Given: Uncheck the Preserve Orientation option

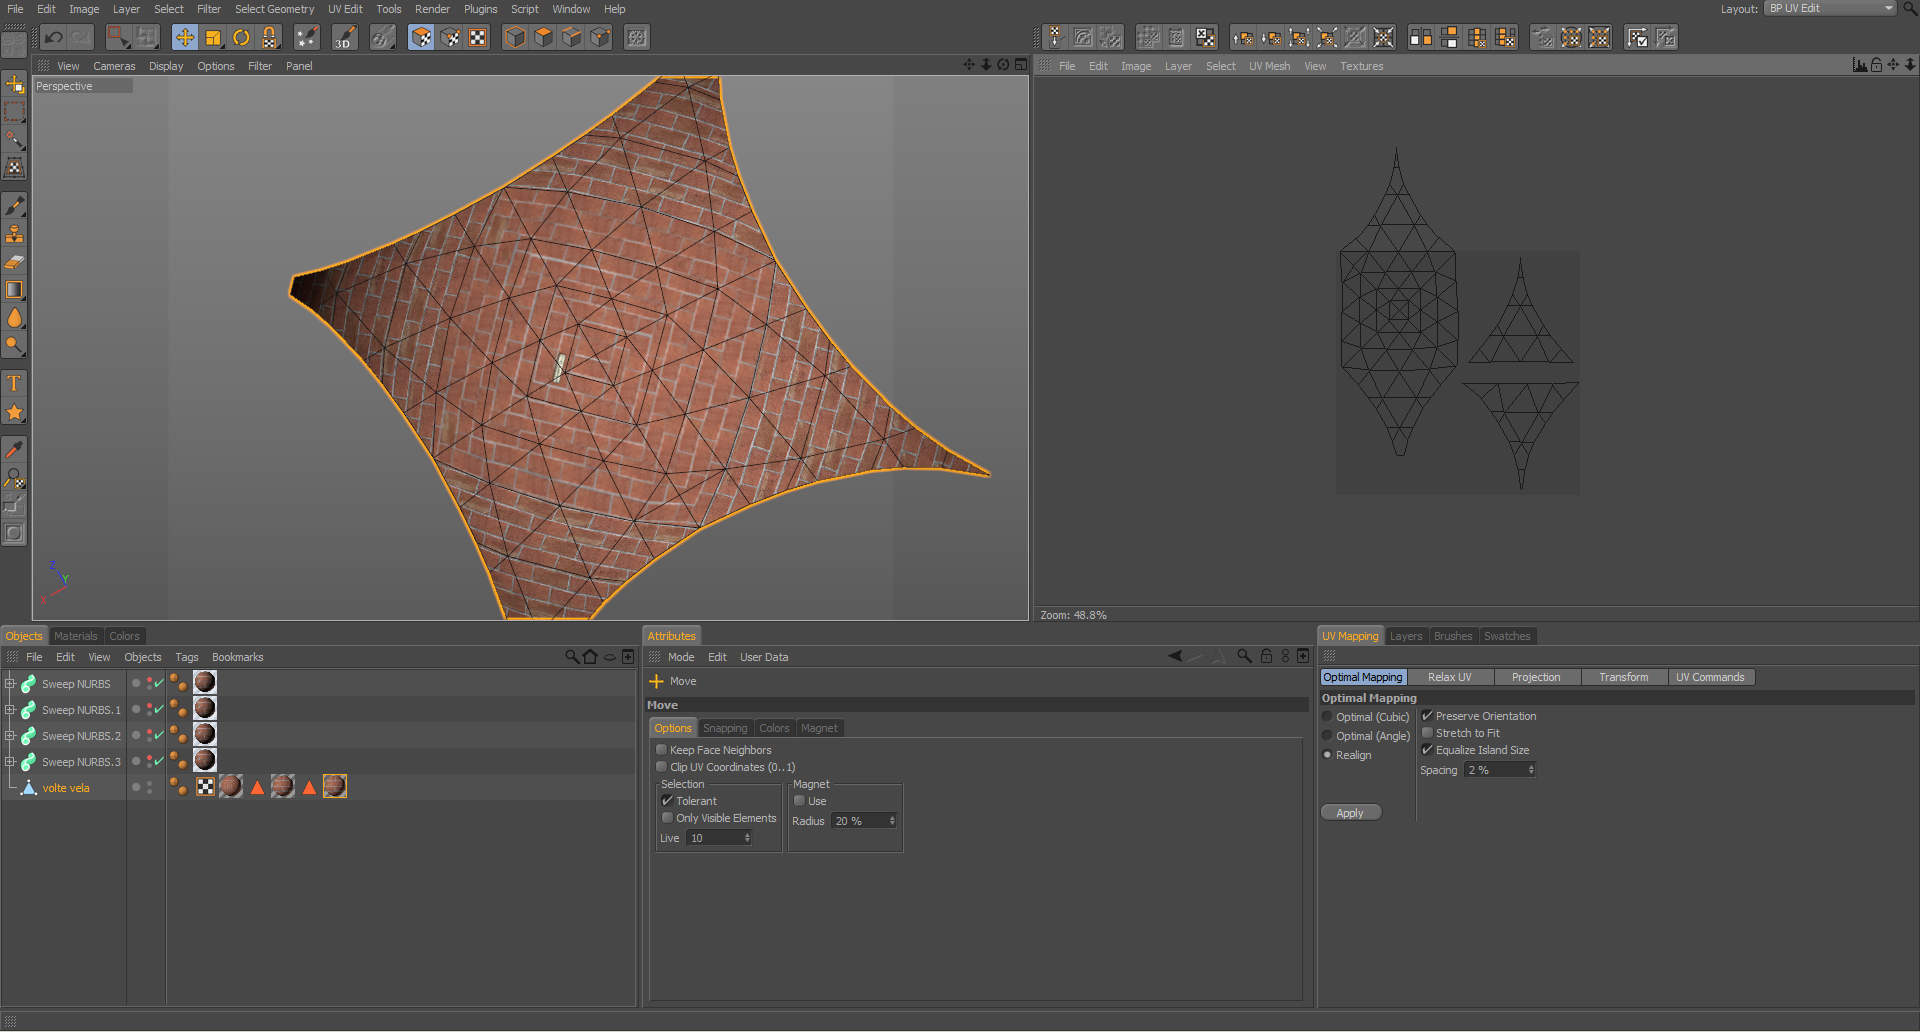Looking at the screenshot, I should coord(1428,716).
